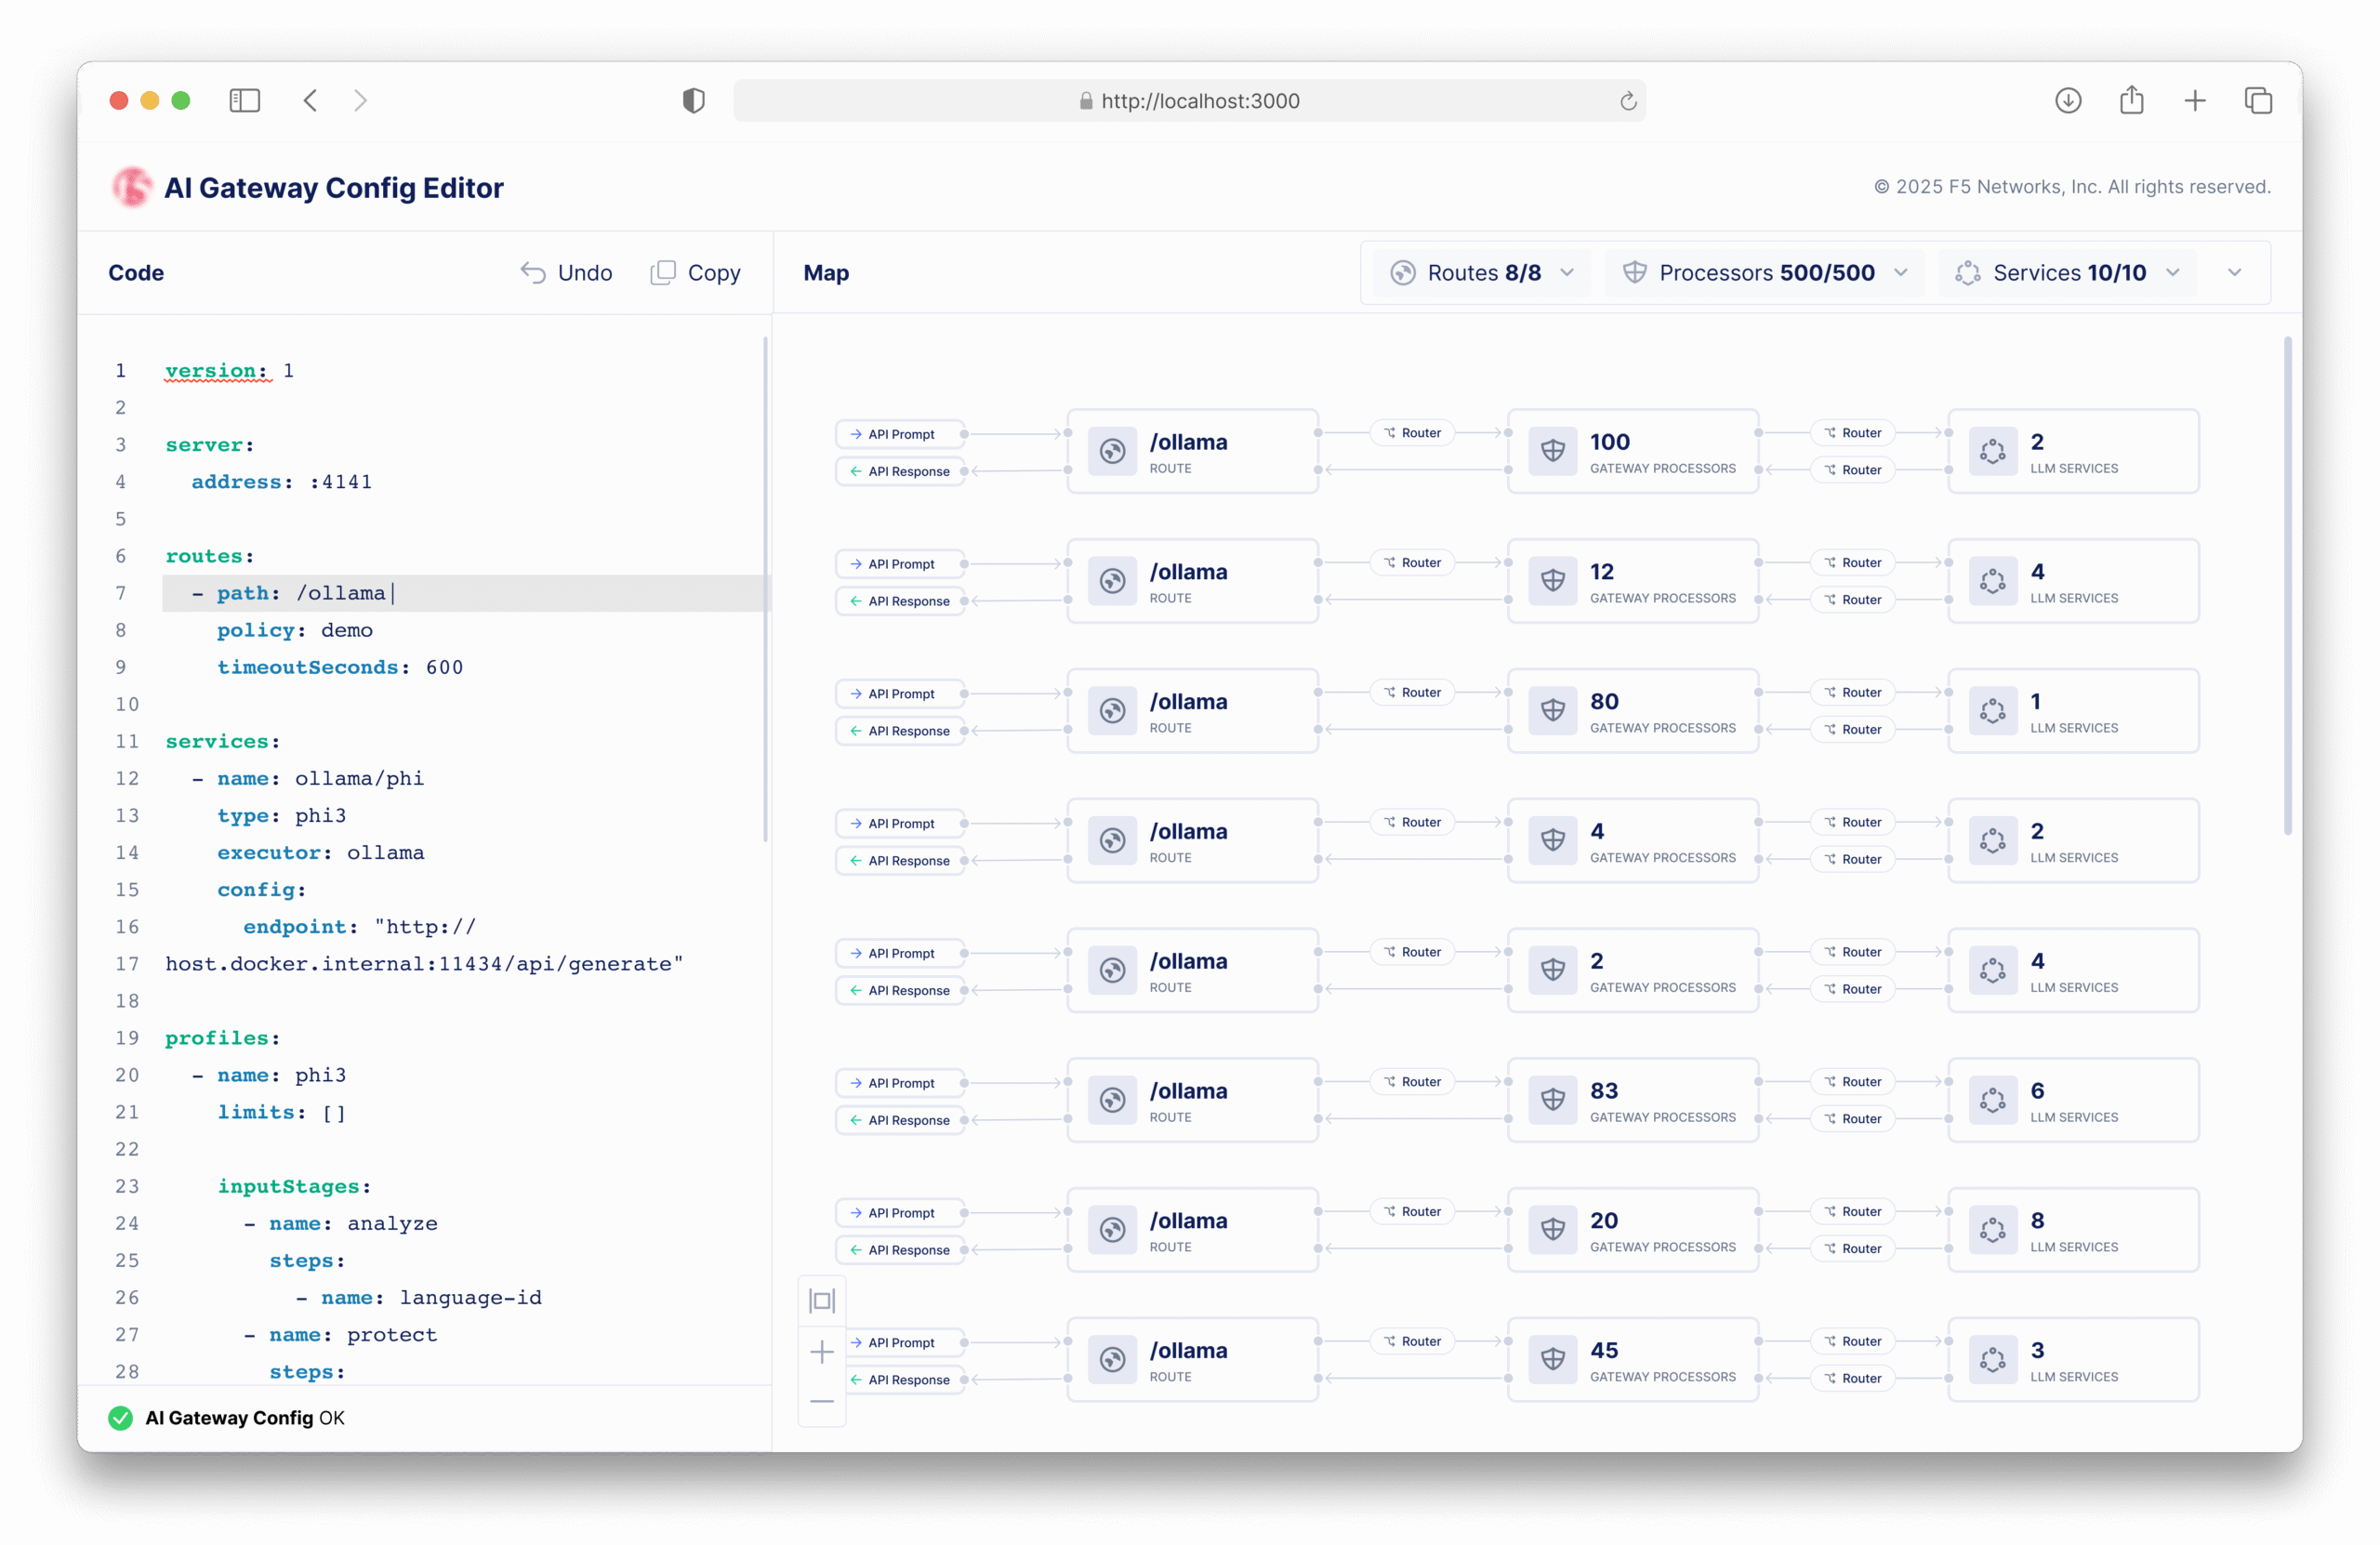The image size is (2380, 1545).
Task: Select the LLM Services icon showing 2 services
Action: coord(1993,451)
